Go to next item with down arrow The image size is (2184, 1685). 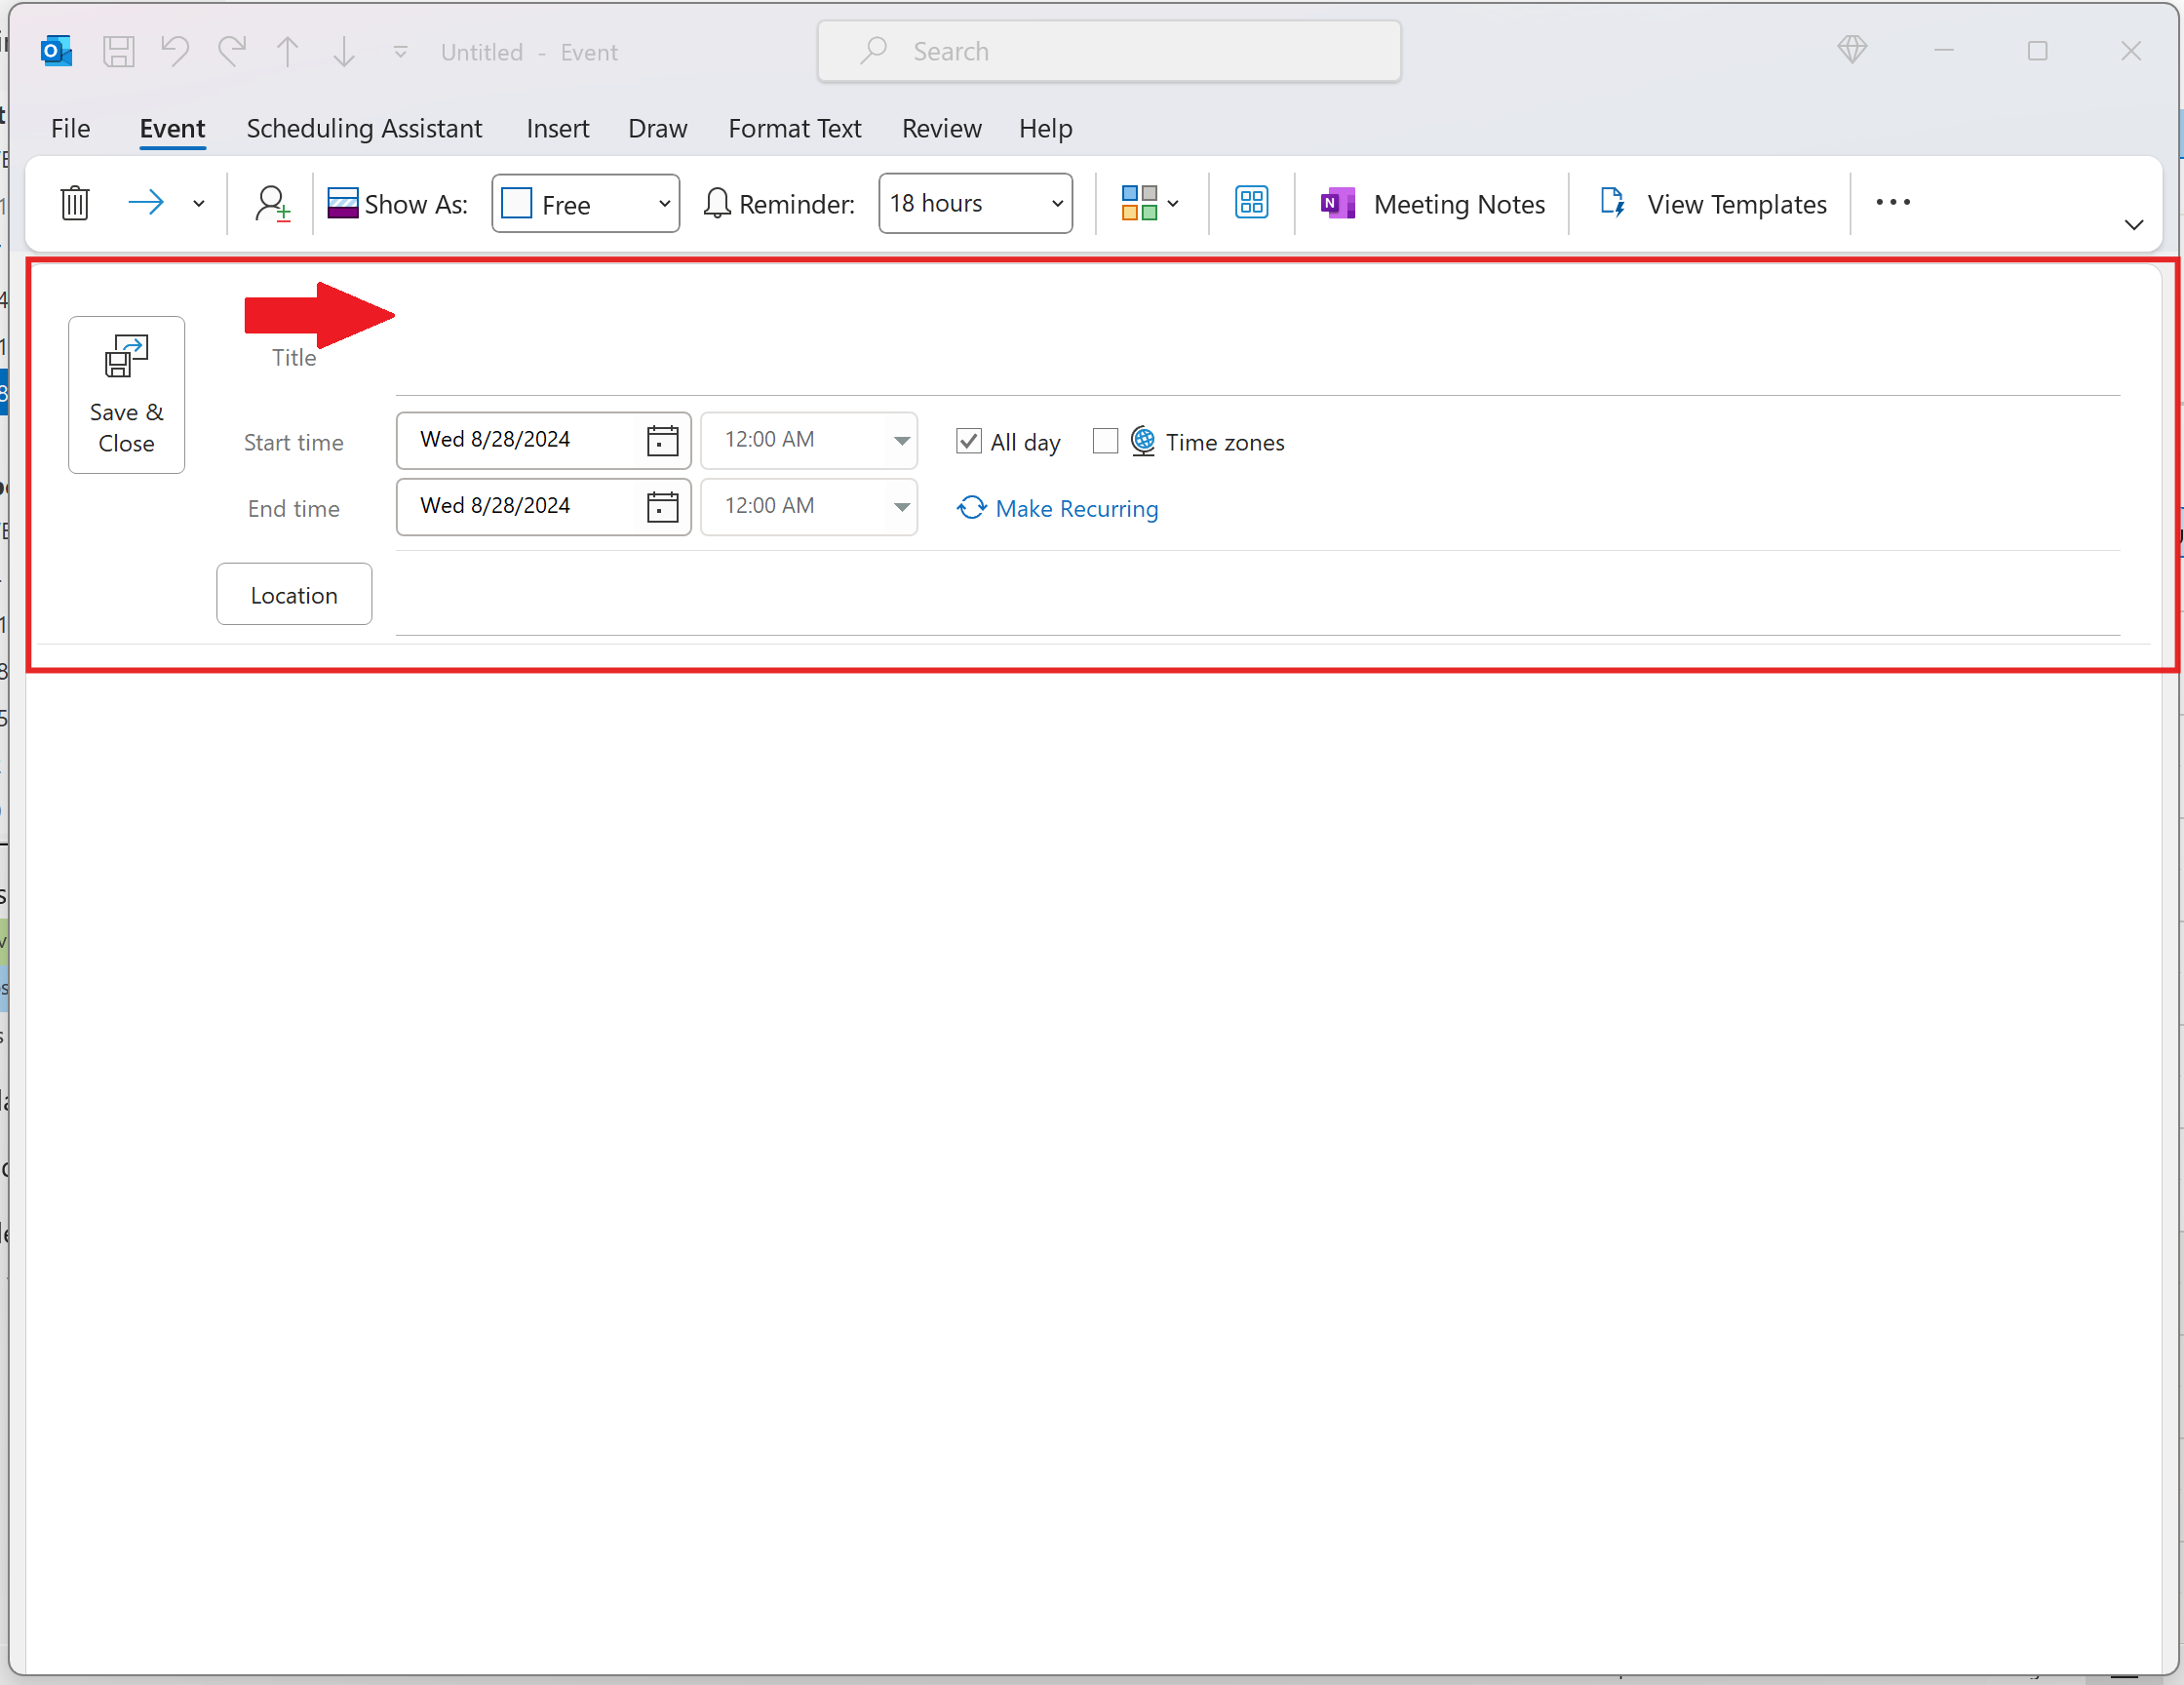(344, 51)
